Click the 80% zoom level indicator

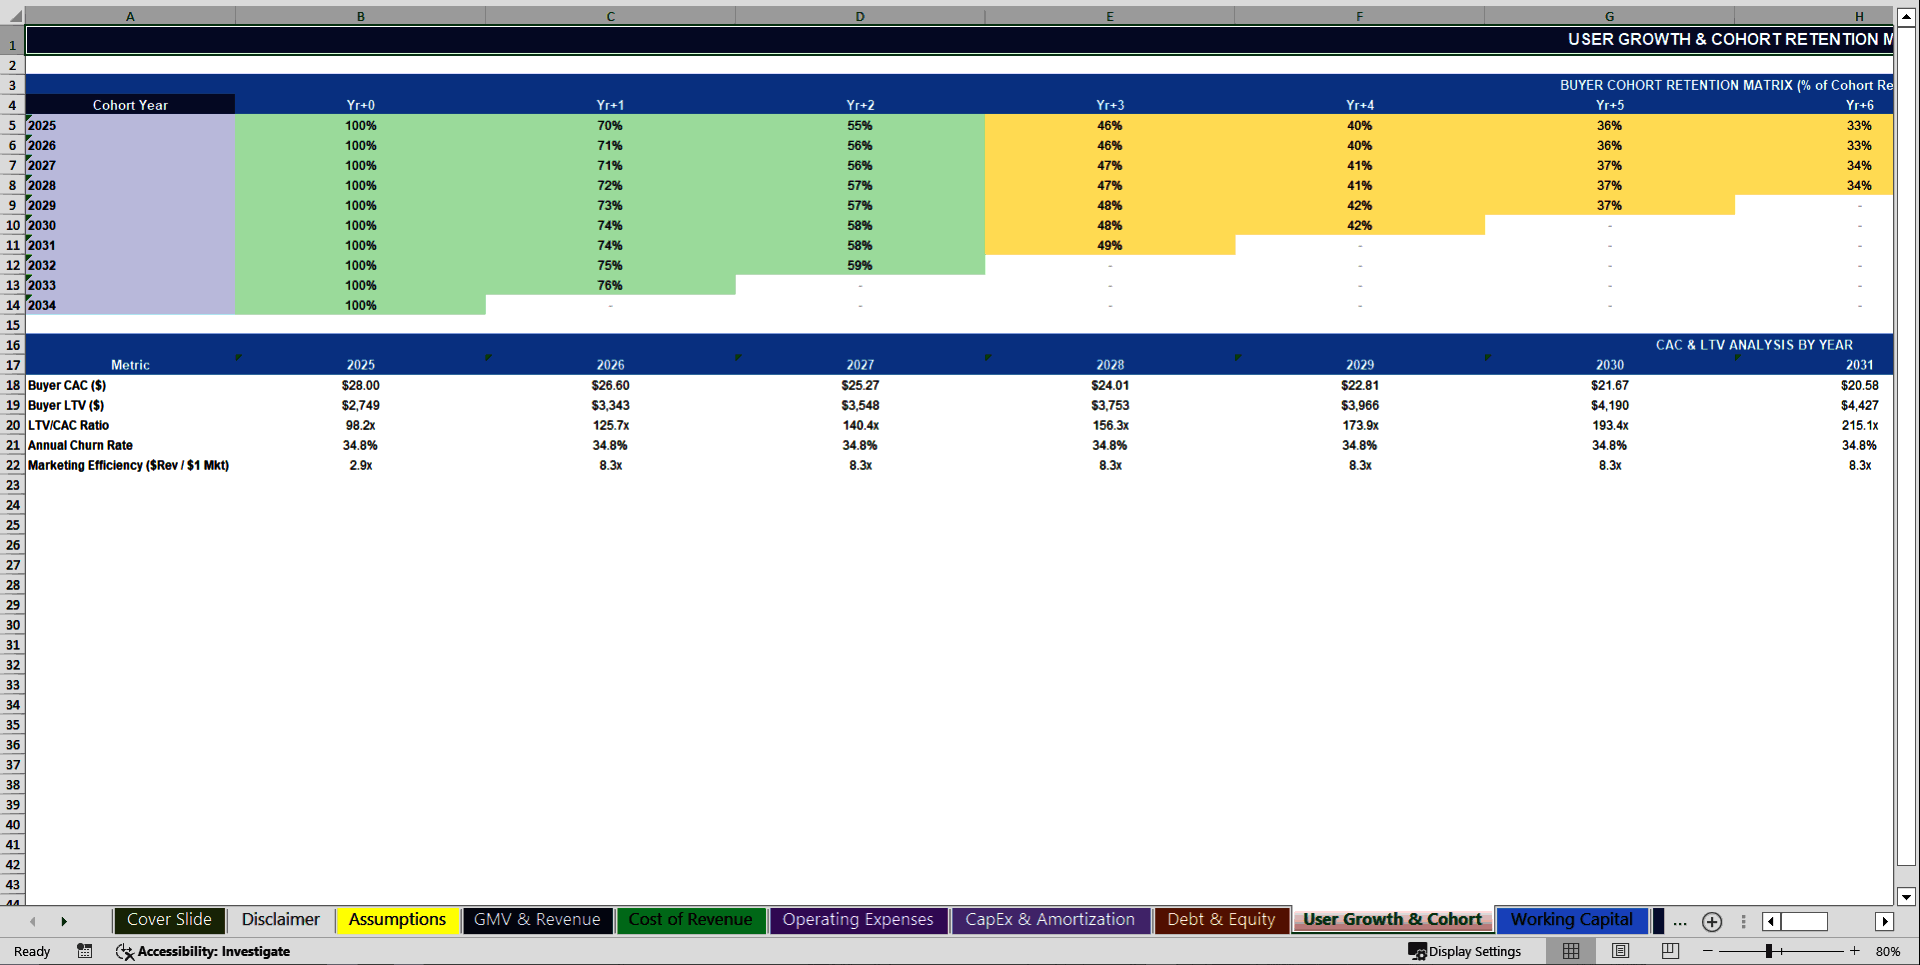[1887, 951]
